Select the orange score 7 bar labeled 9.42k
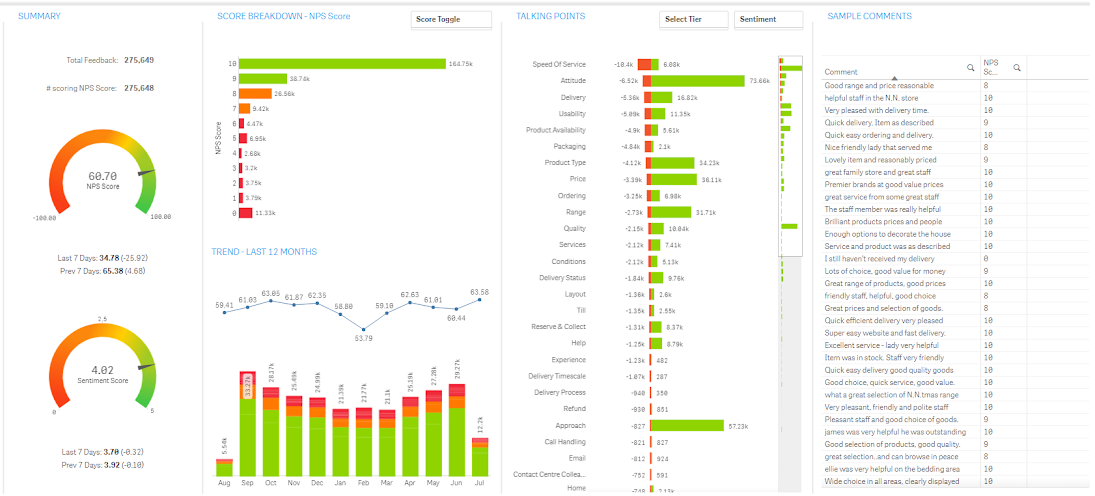Screen dimensions: 1095x496 [244, 108]
